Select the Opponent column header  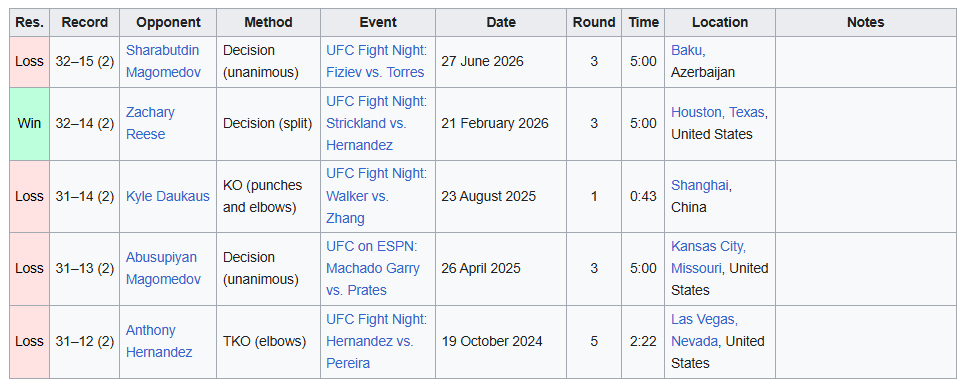[x=168, y=23]
